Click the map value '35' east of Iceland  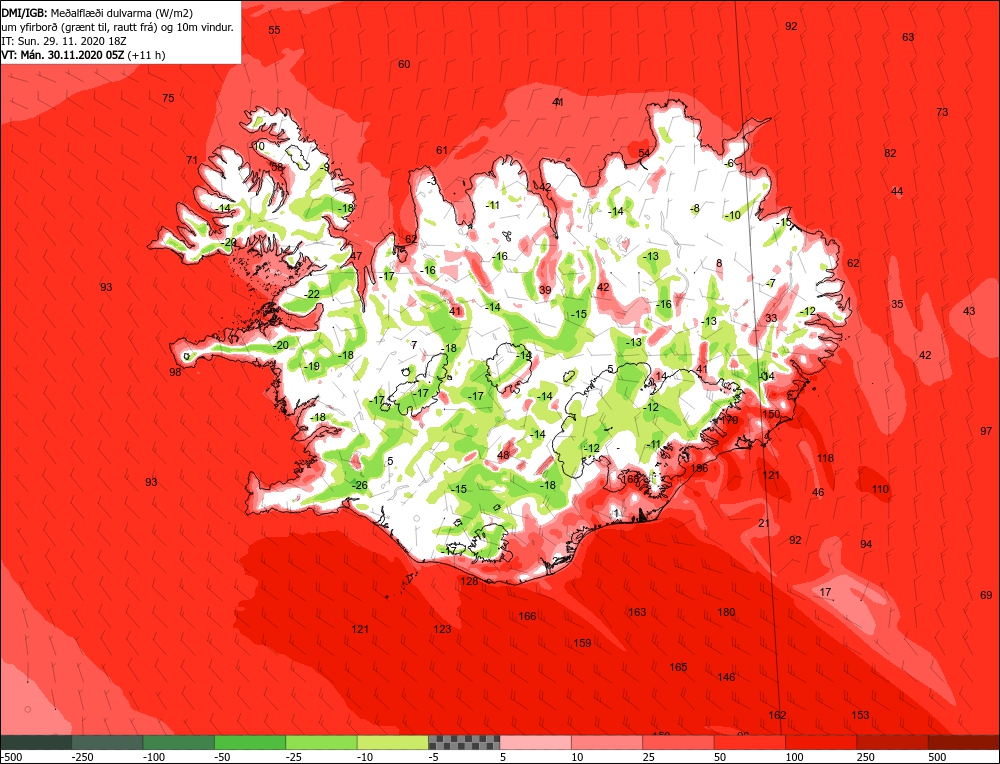point(897,304)
